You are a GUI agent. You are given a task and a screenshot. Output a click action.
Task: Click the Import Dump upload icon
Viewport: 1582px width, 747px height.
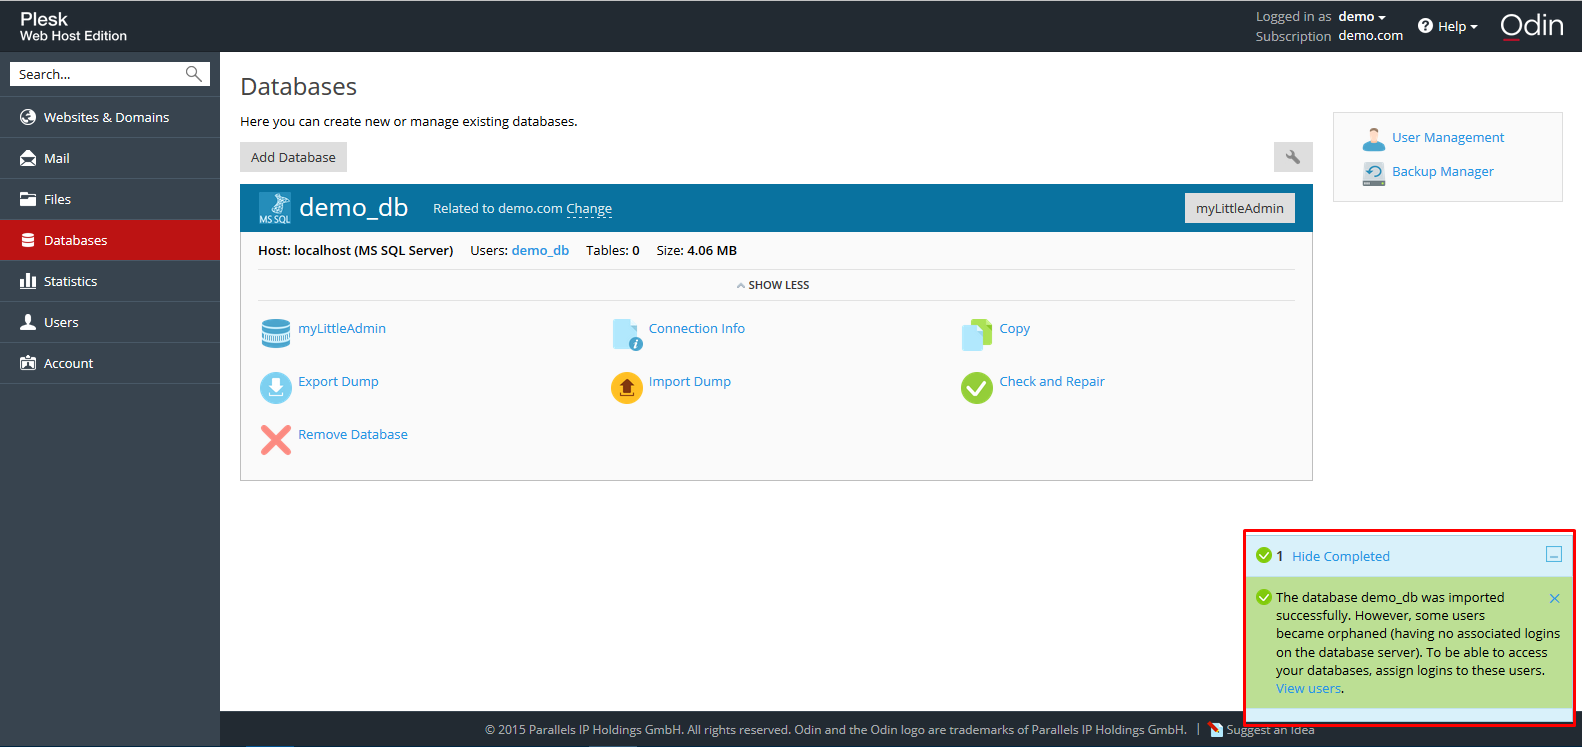[x=627, y=387]
